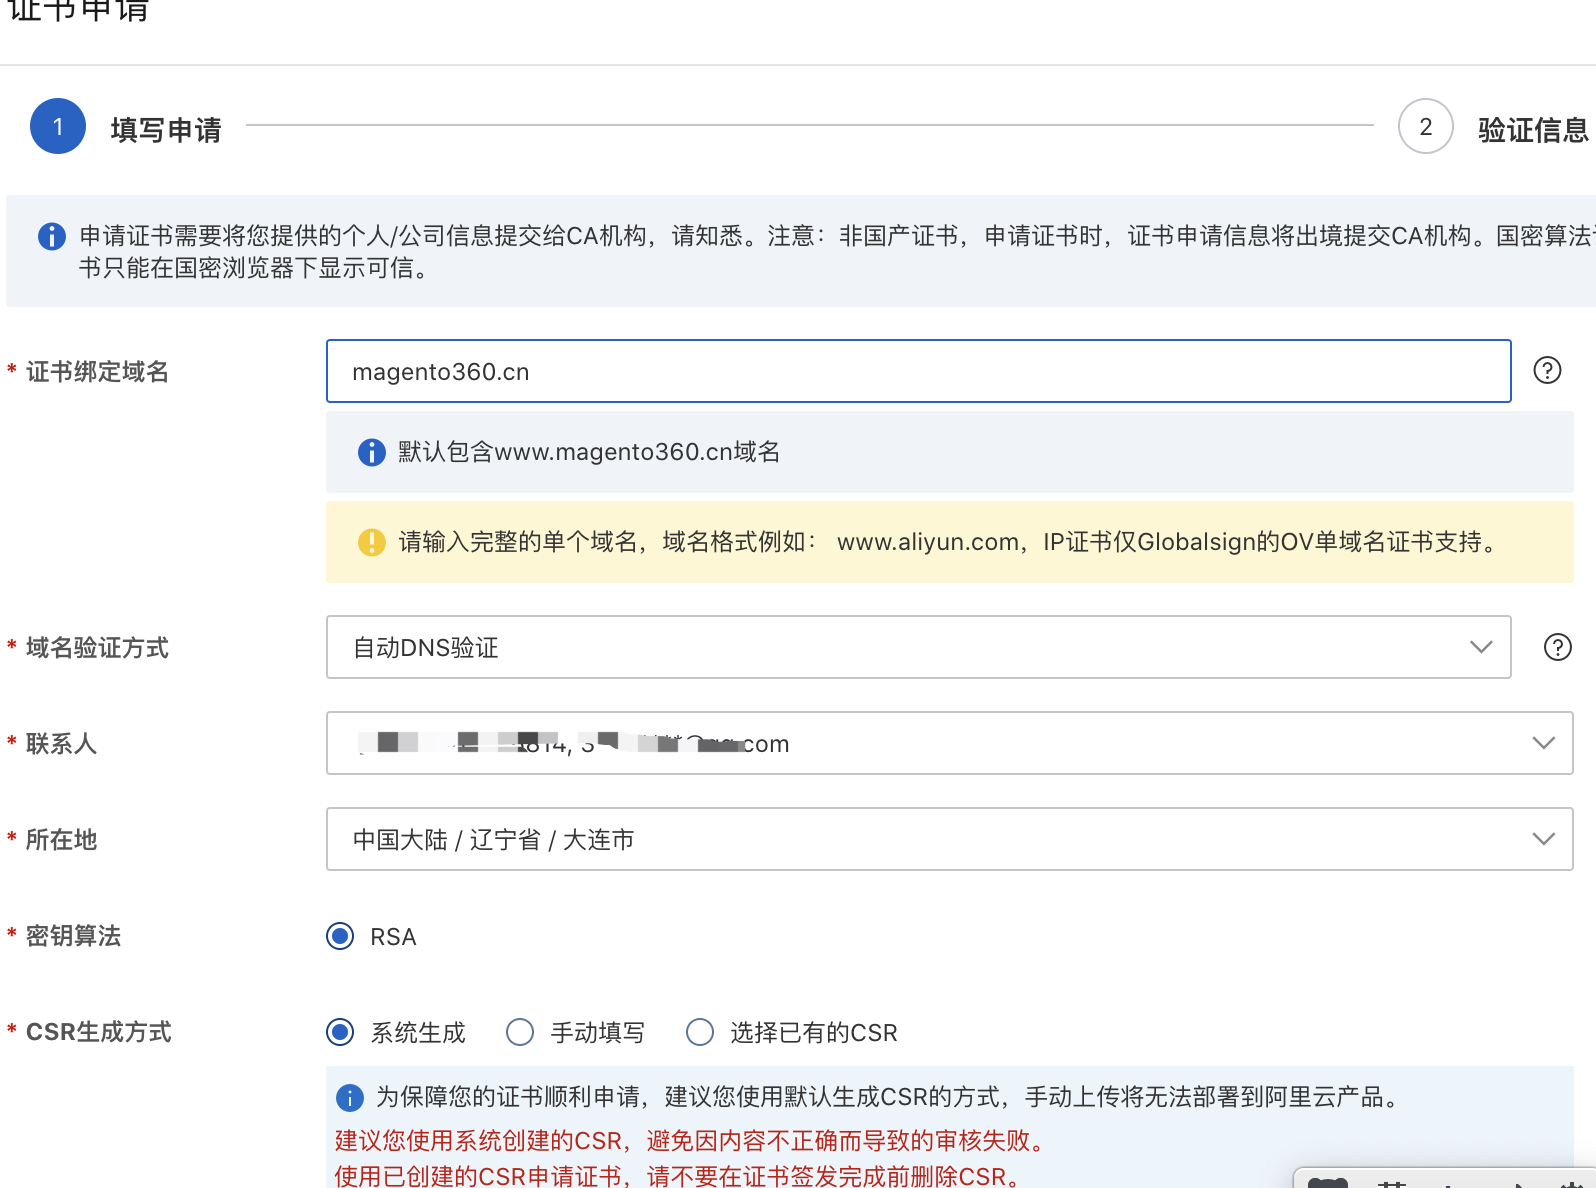
Task: Click the magento360.cn domain input field
Action: click(x=918, y=371)
